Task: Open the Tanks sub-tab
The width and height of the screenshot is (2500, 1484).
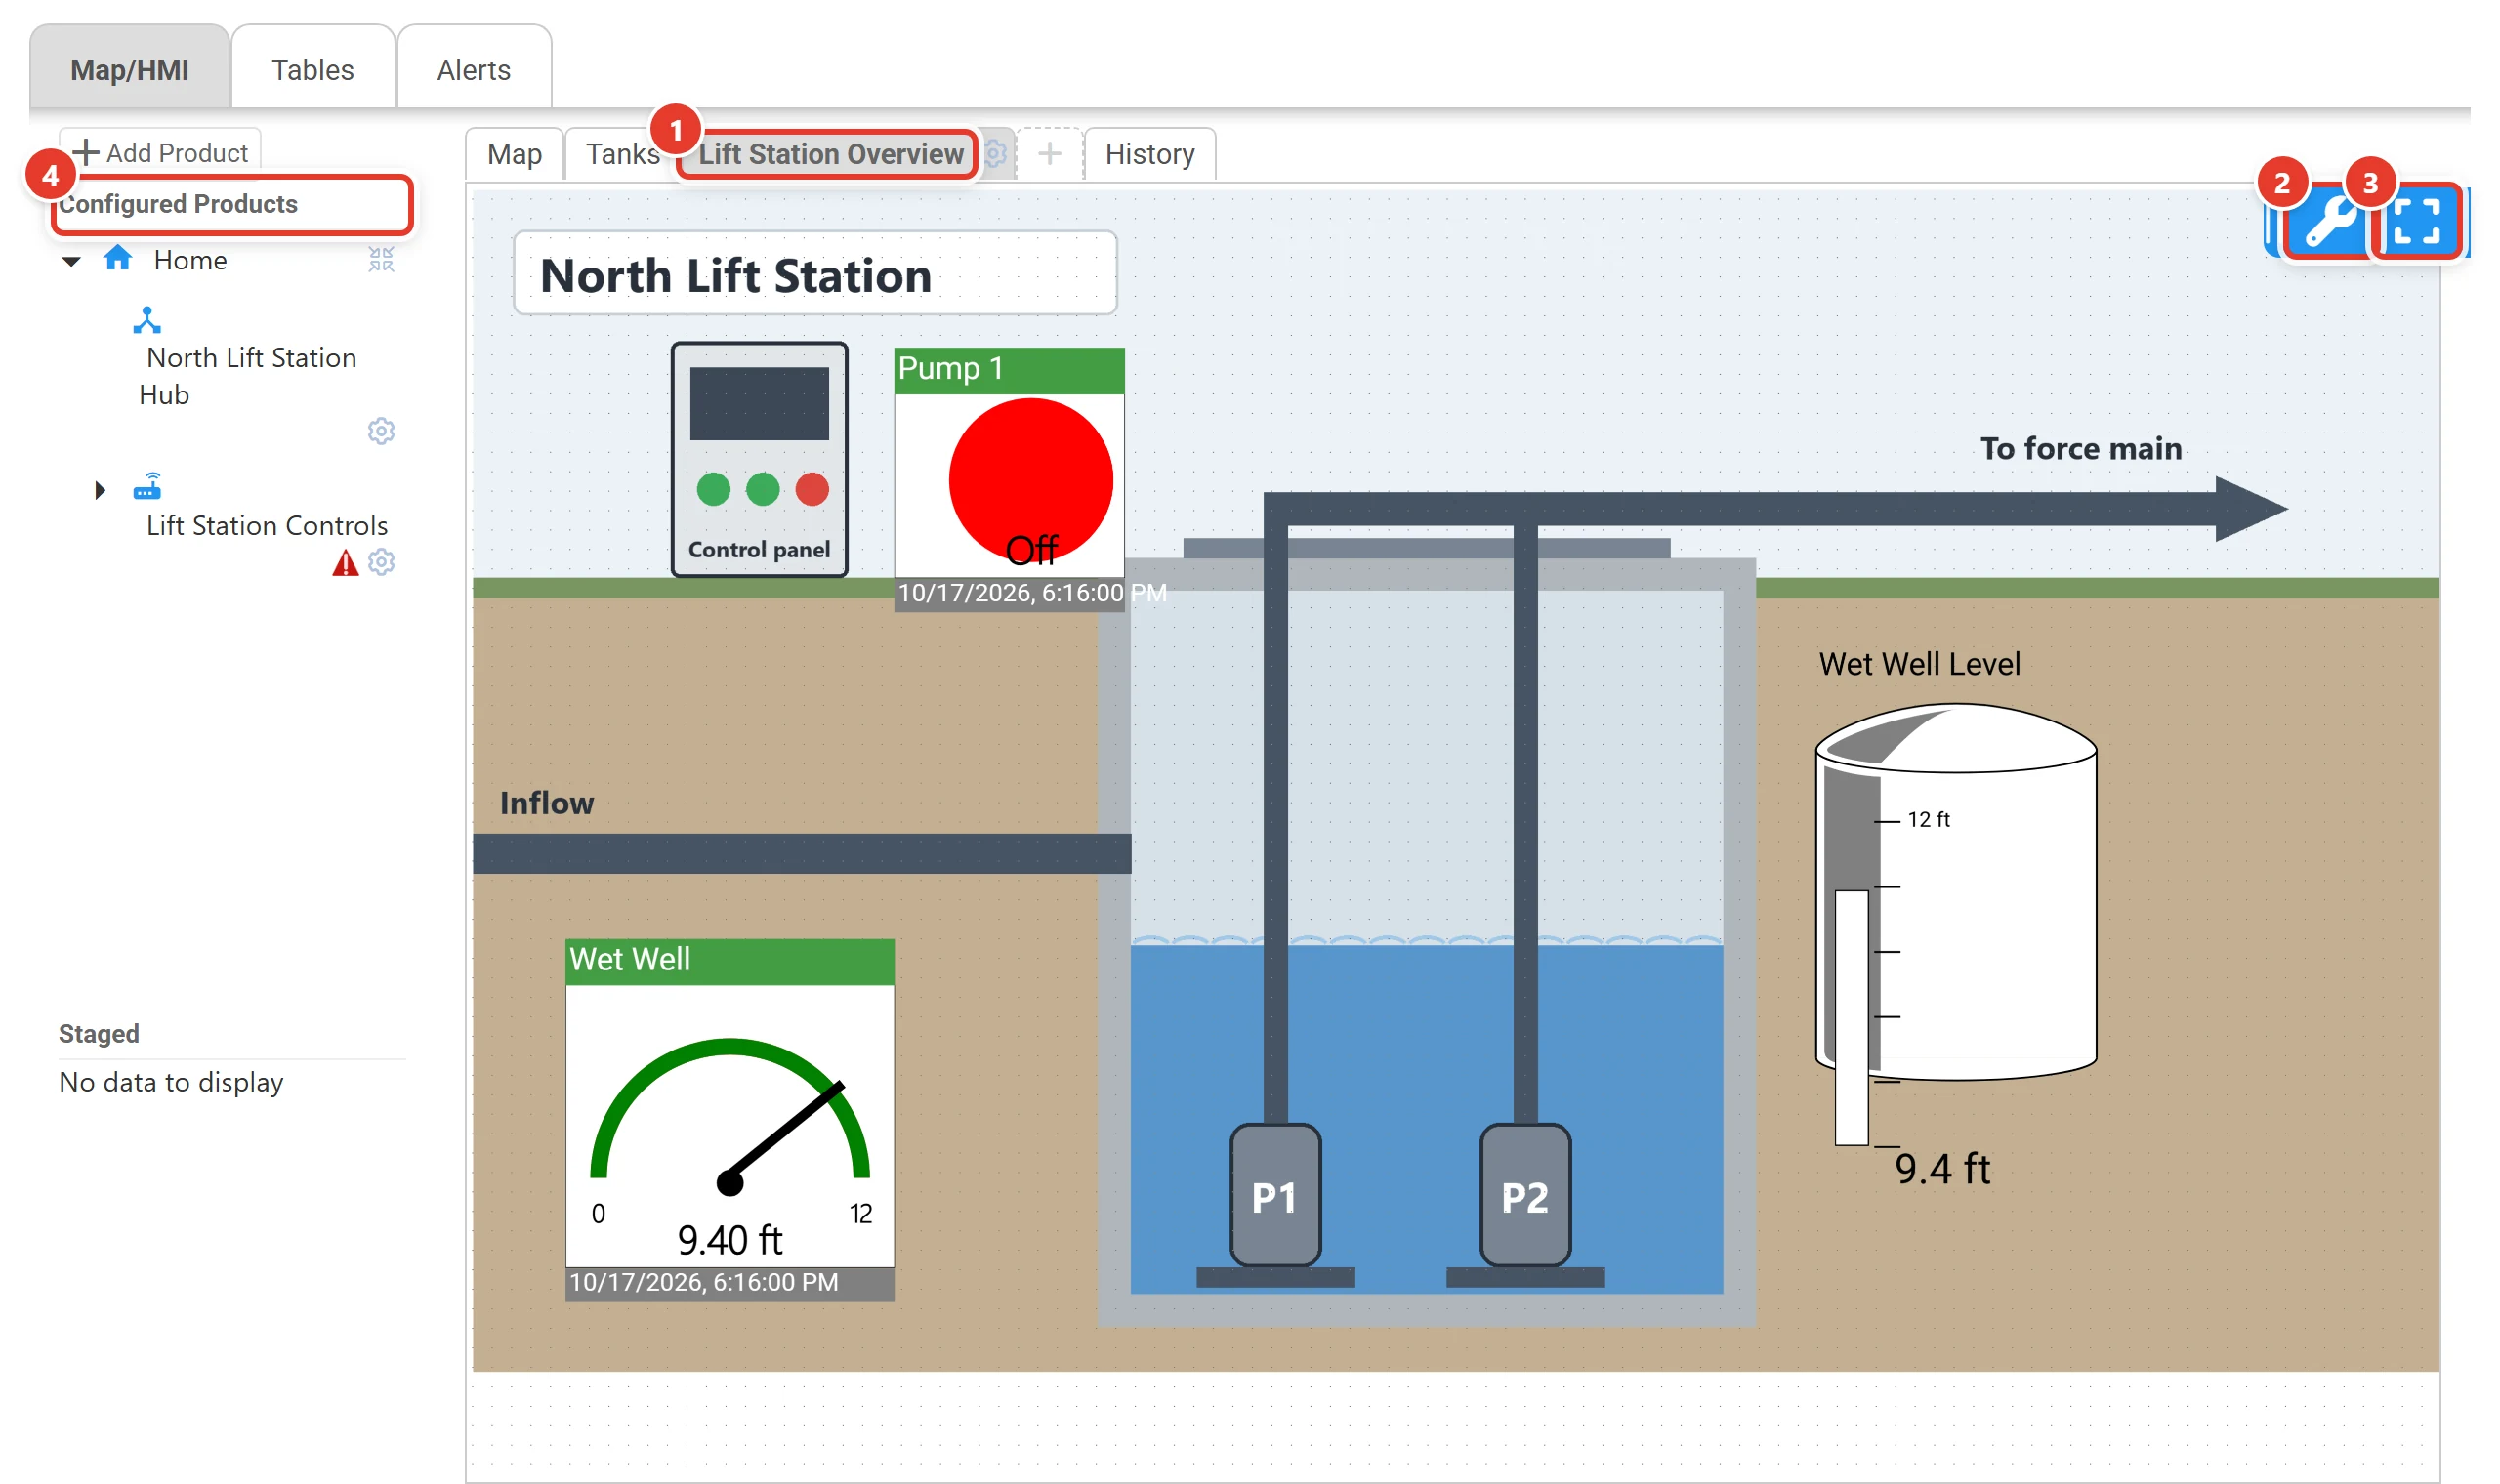Action: [x=622, y=154]
